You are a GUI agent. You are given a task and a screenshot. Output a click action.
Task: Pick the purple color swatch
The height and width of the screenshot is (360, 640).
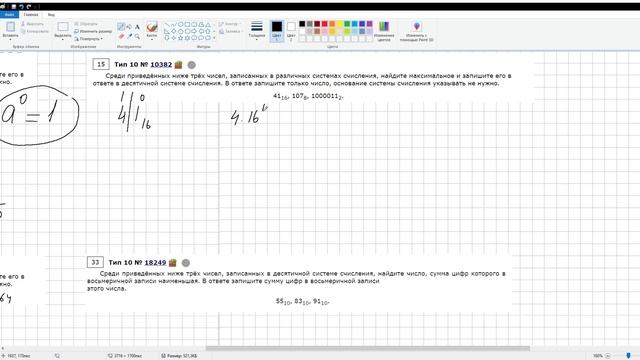[x=369, y=24]
